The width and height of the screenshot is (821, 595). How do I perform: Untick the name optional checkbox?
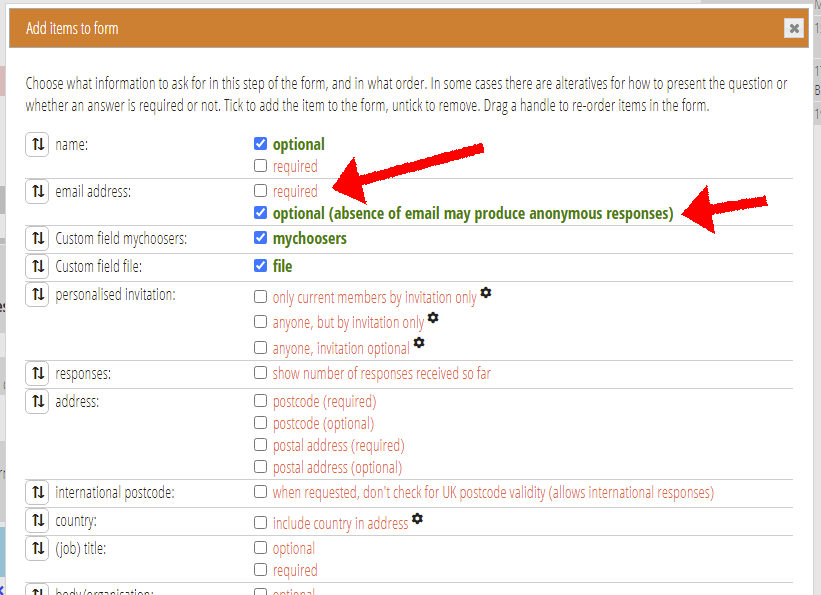260,144
